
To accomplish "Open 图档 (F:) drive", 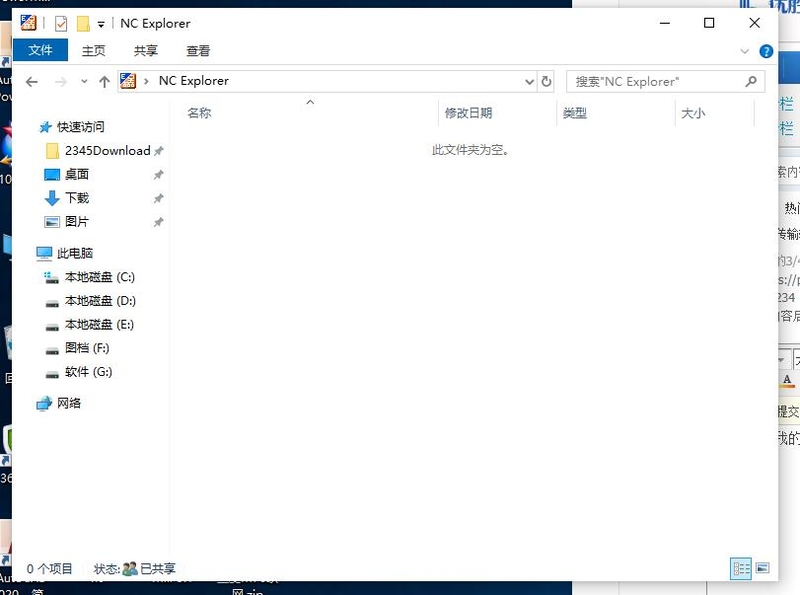I will (87, 348).
